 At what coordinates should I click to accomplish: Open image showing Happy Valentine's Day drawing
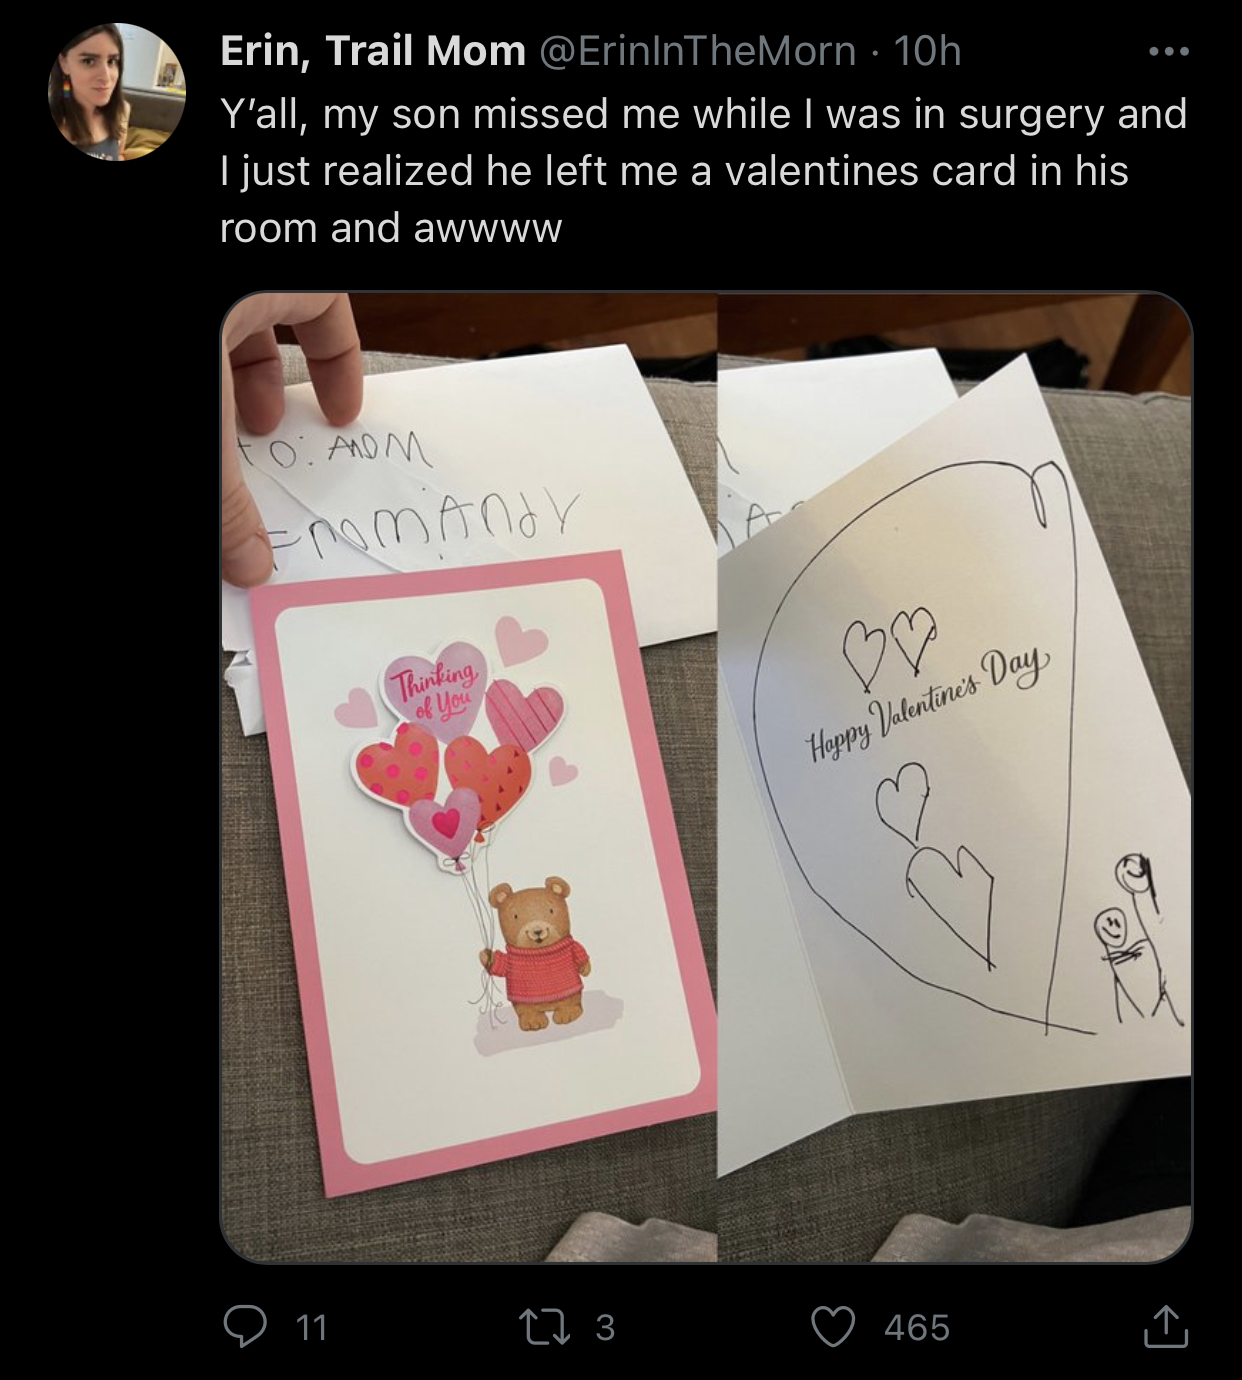(955, 777)
